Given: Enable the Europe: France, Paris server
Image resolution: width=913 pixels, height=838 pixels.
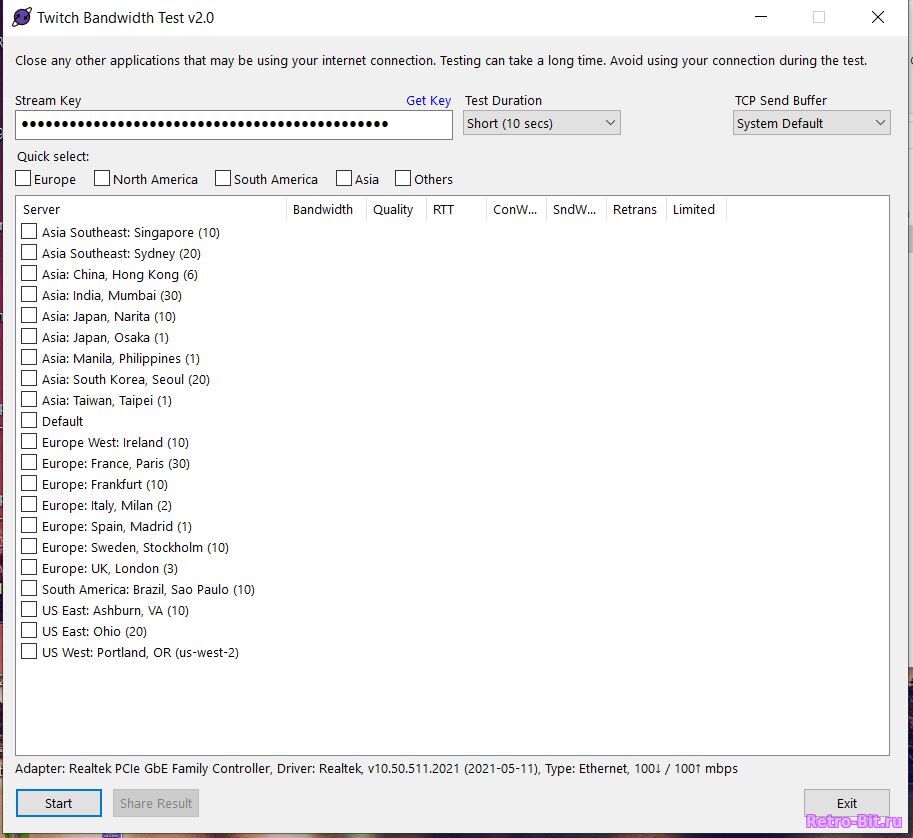Looking at the screenshot, I should point(29,463).
